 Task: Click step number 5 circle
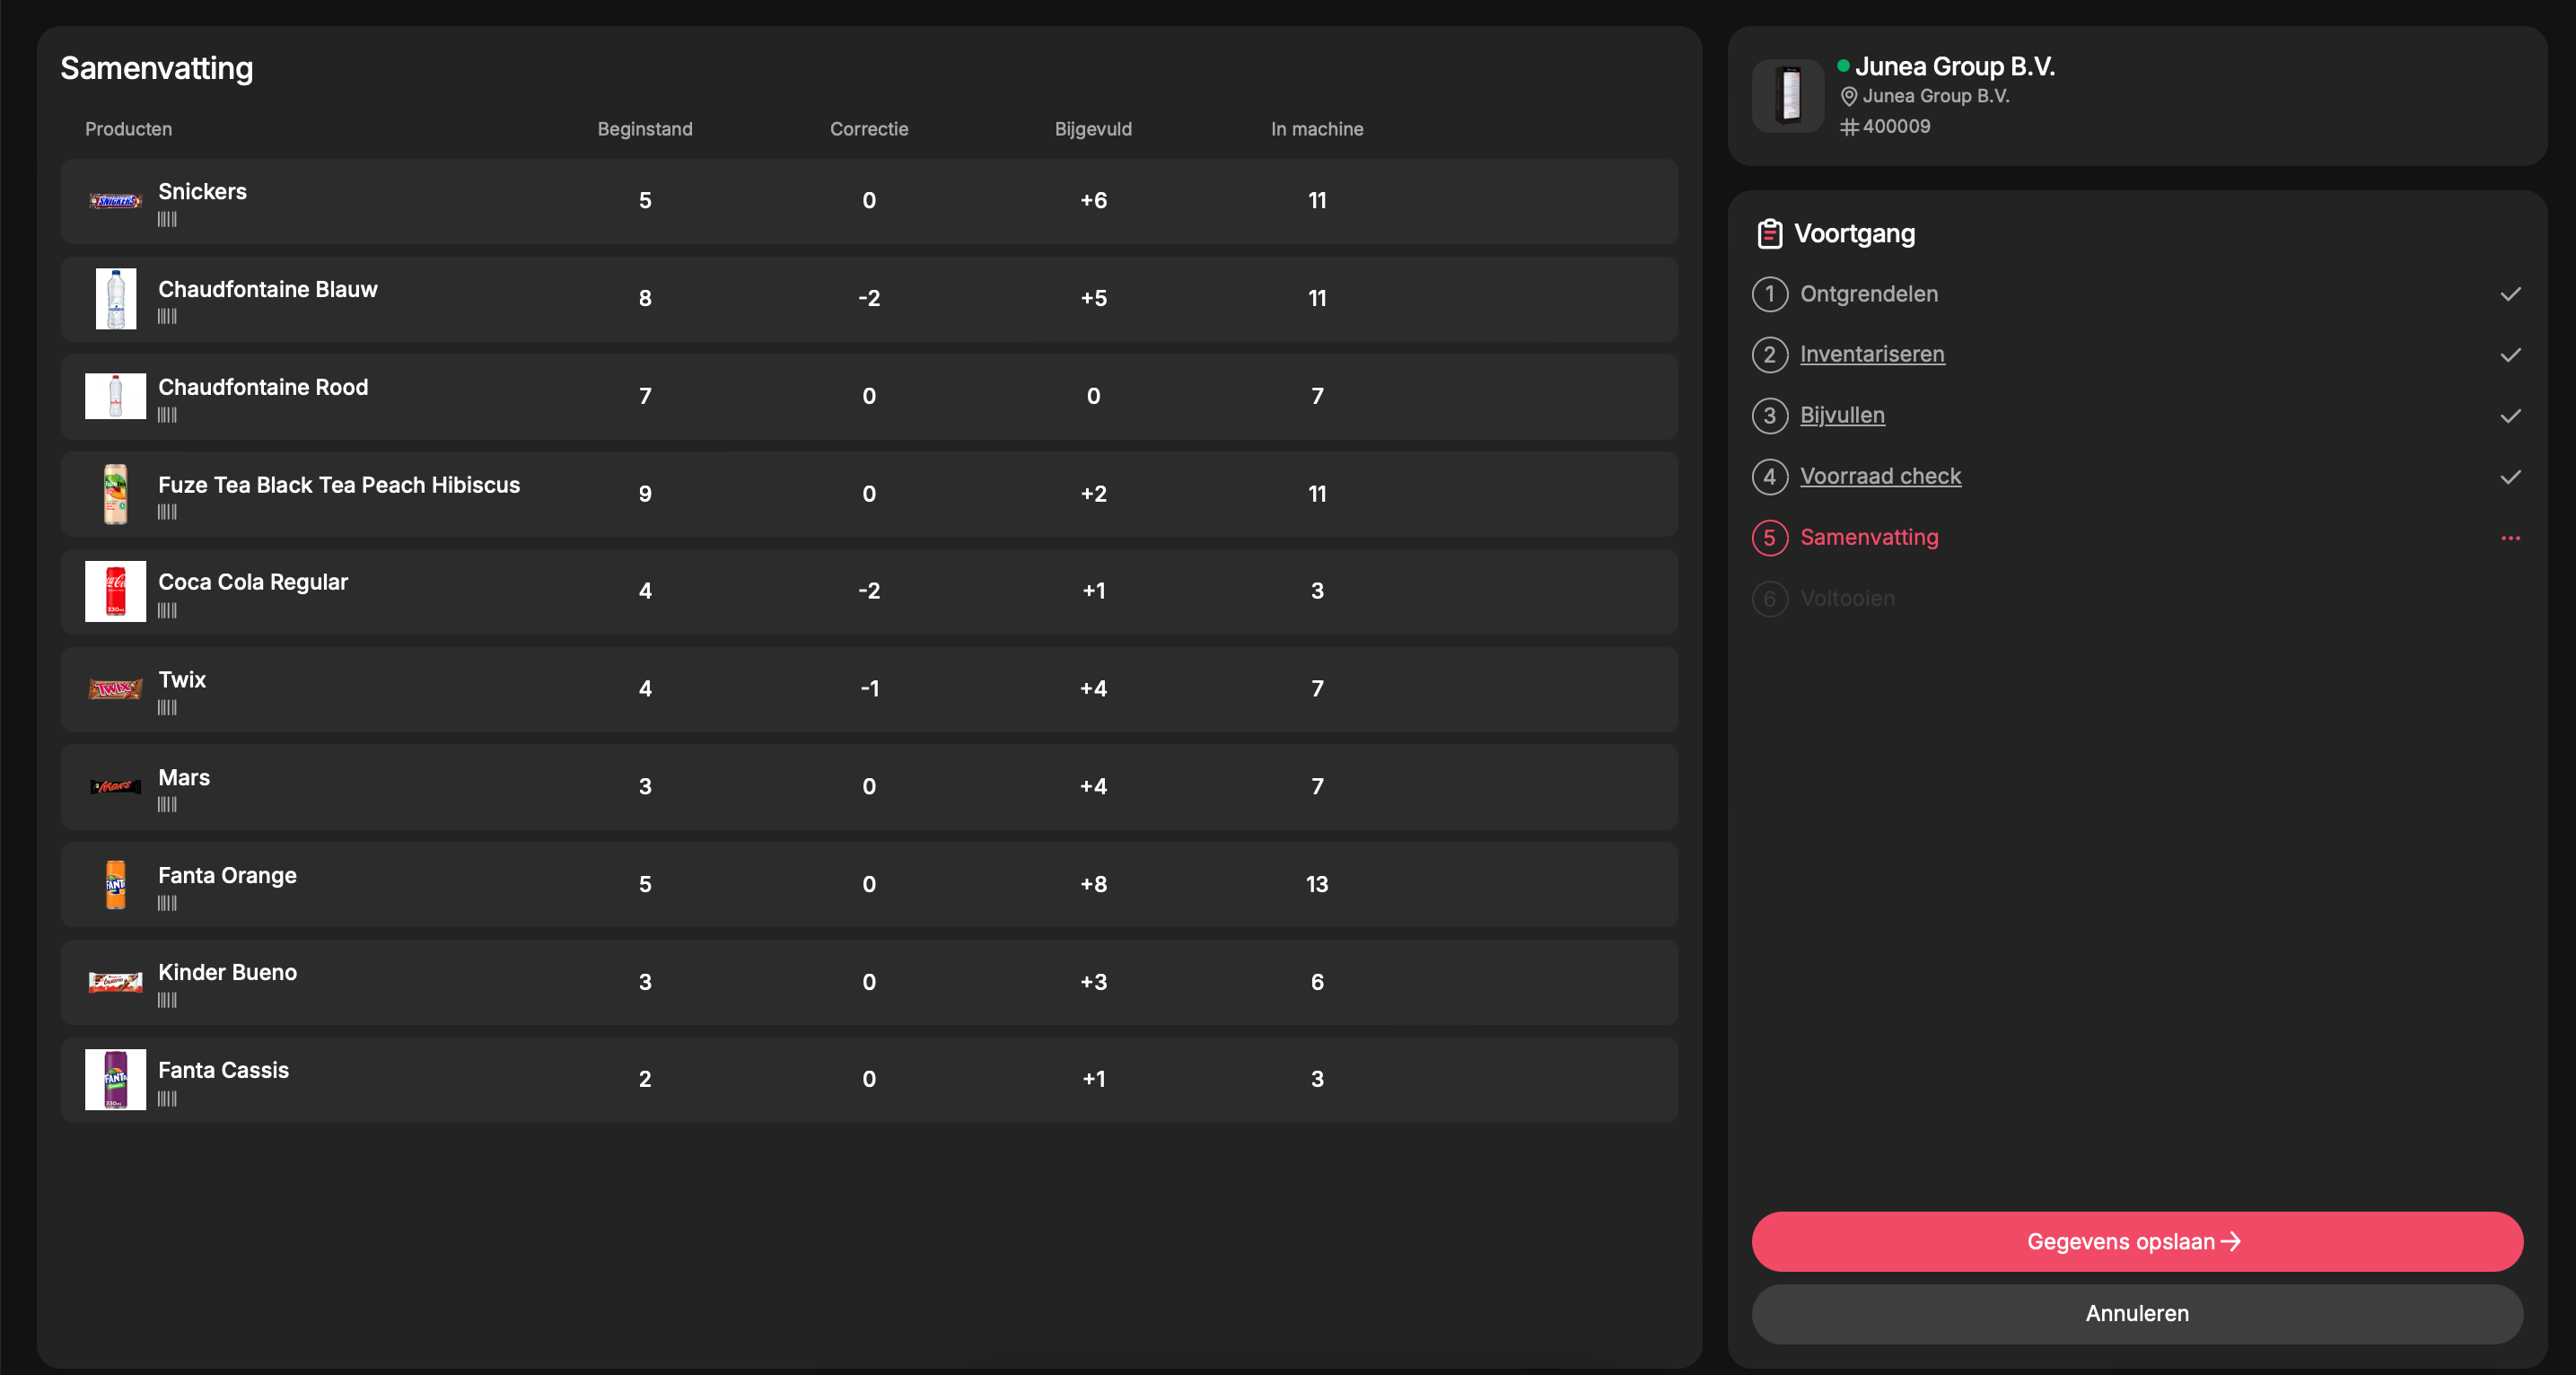point(1769,538)
